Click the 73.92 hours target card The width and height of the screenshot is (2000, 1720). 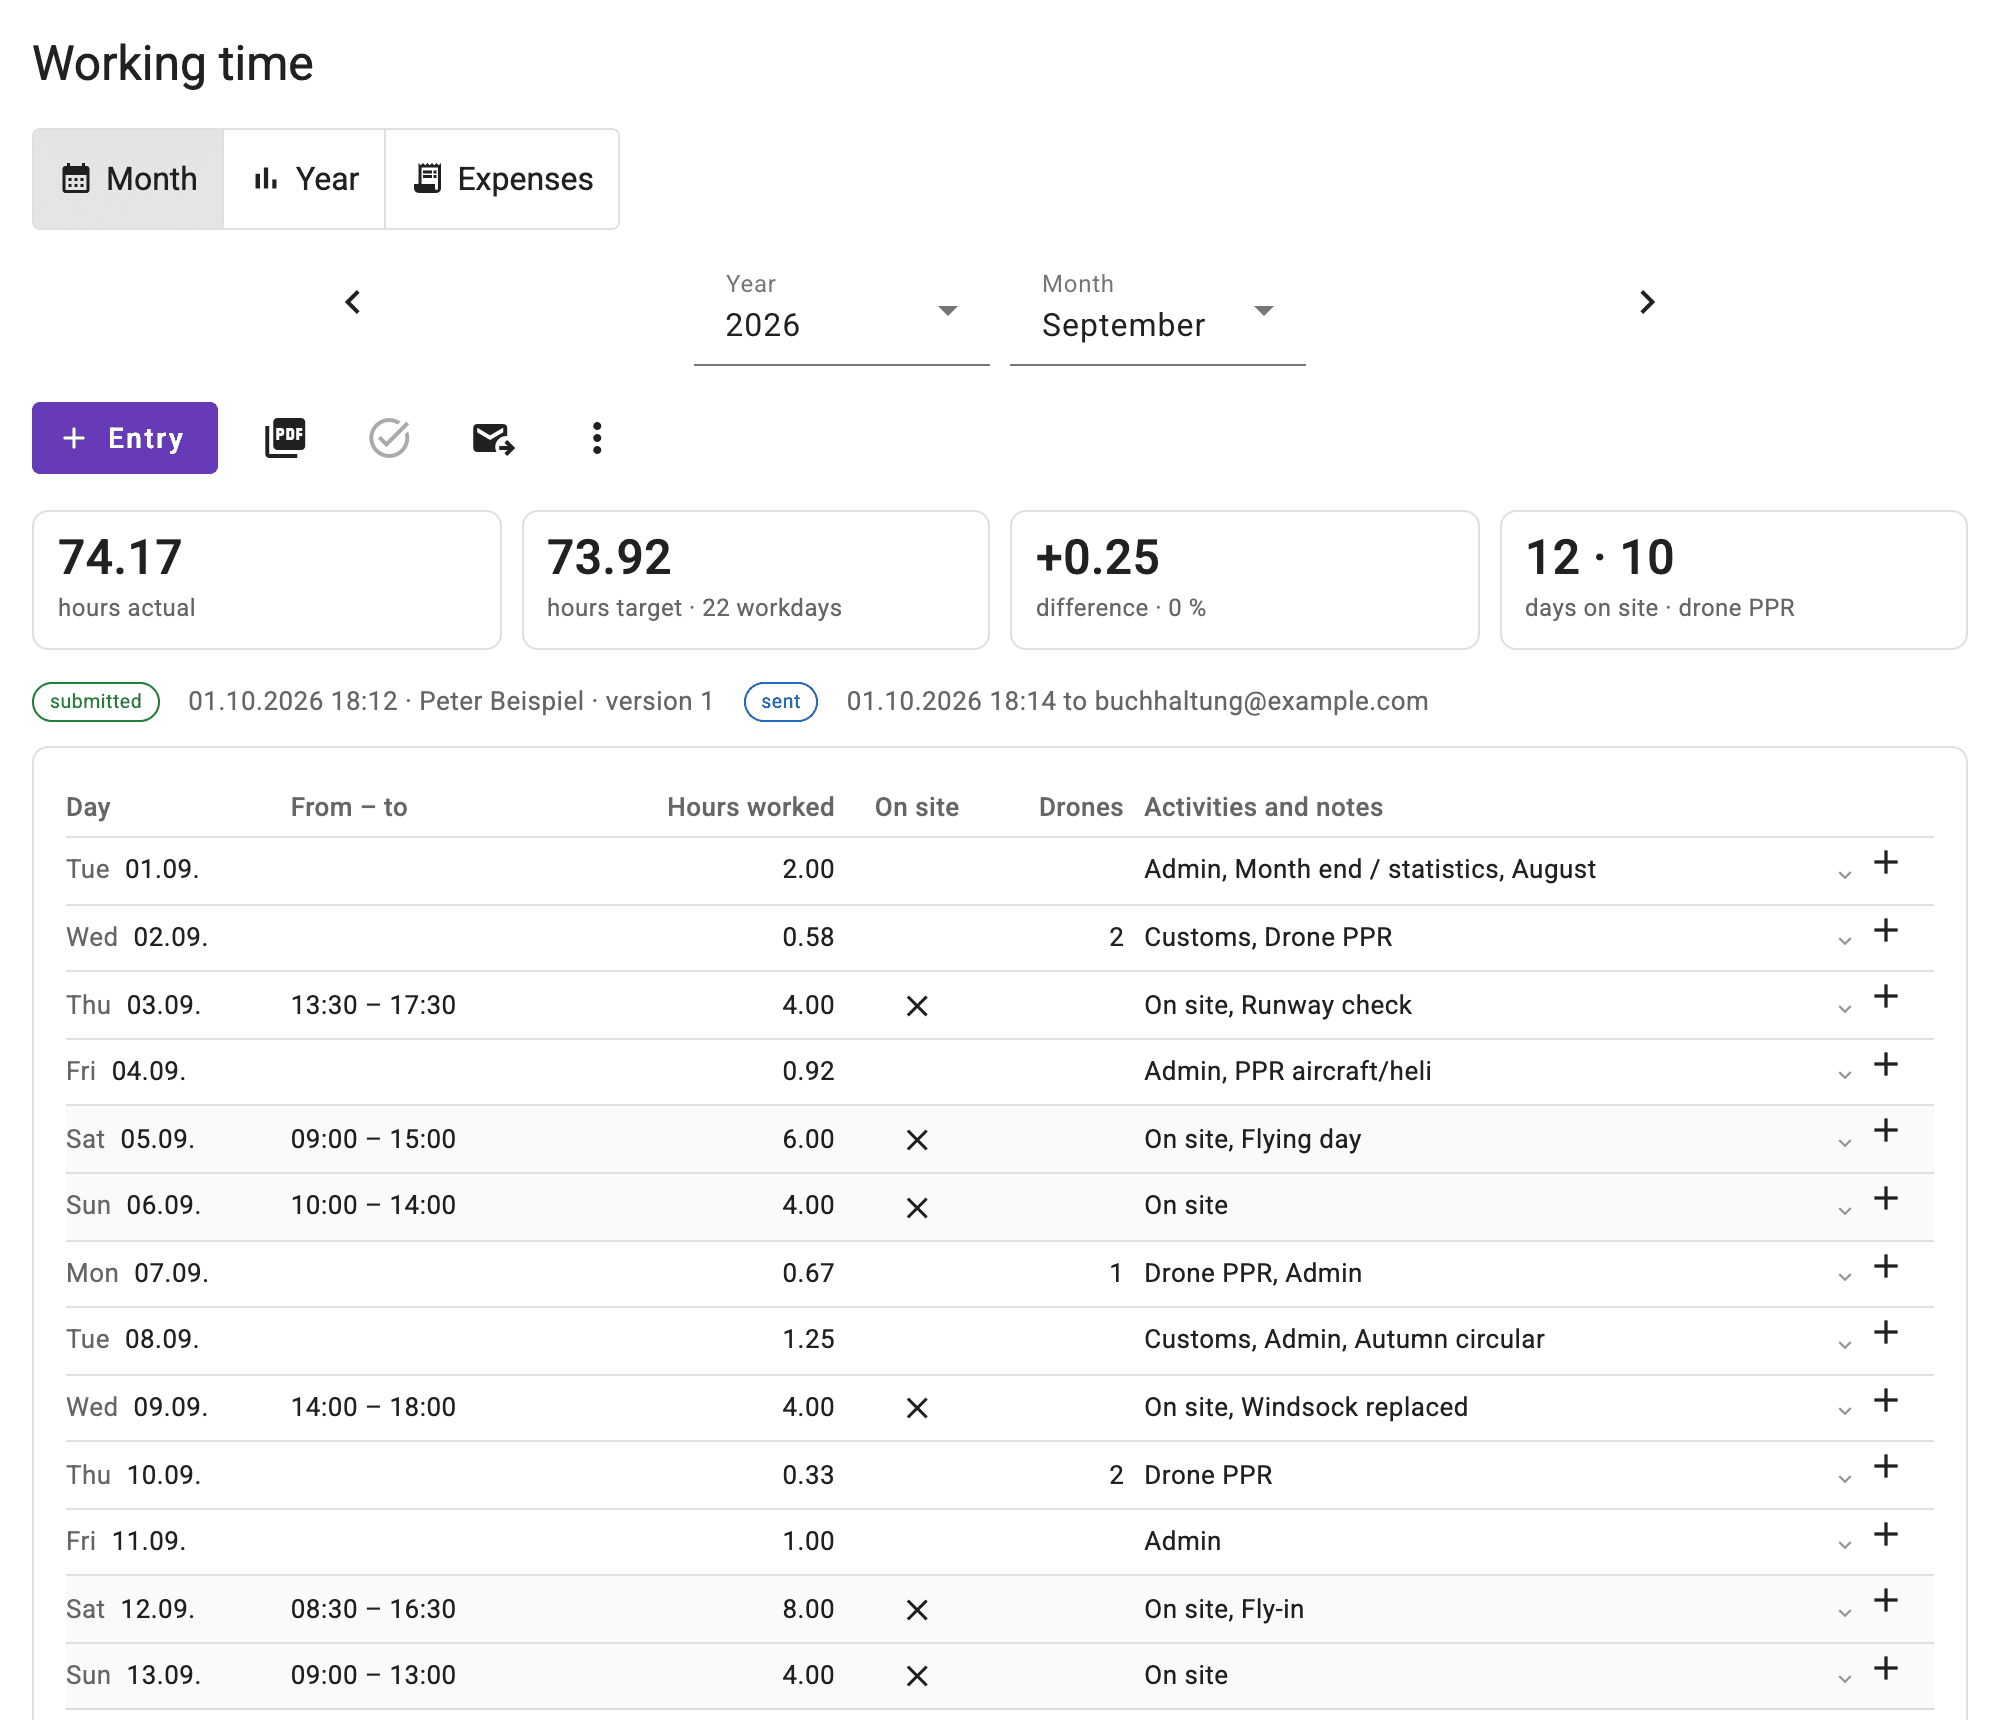coord(756,580)
